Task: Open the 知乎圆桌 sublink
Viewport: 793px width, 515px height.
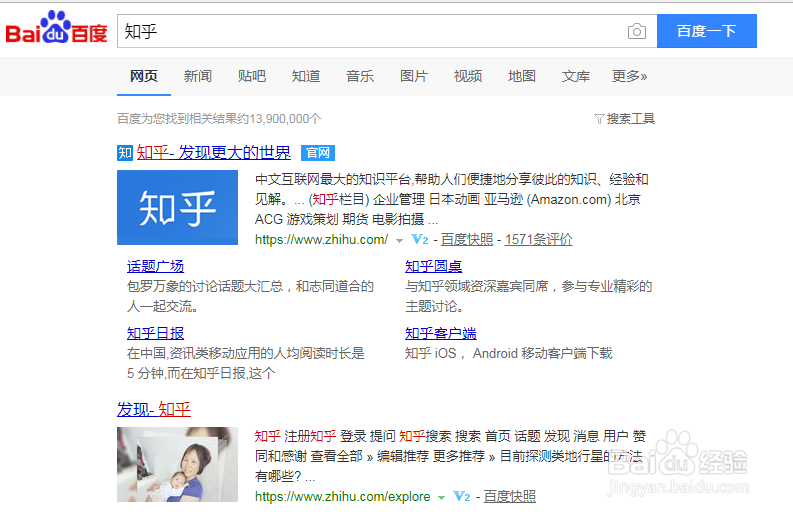Action: [x=433, y=267]
